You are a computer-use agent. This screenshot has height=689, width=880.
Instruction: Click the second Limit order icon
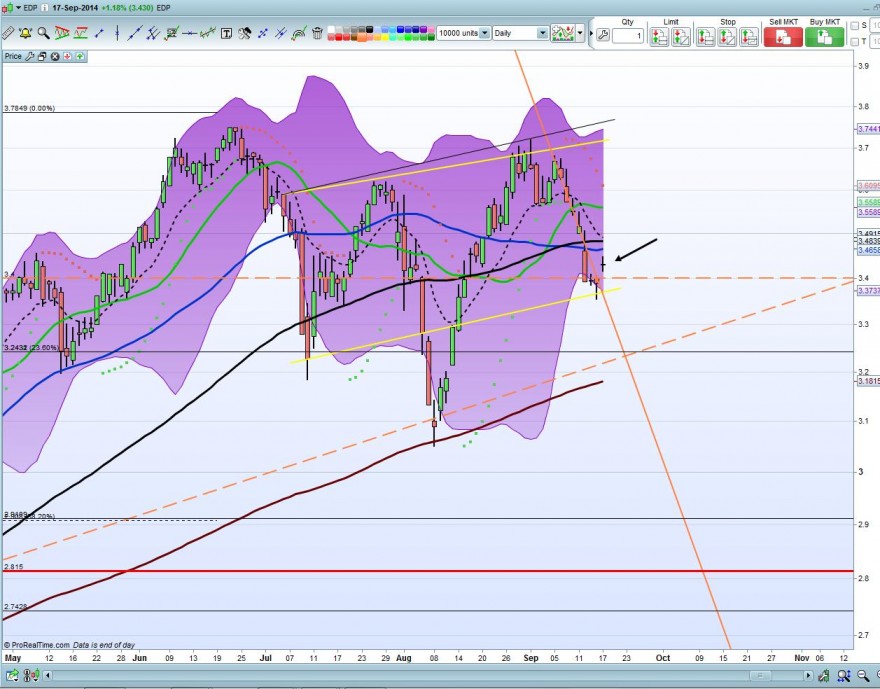[x=681, y=37]
